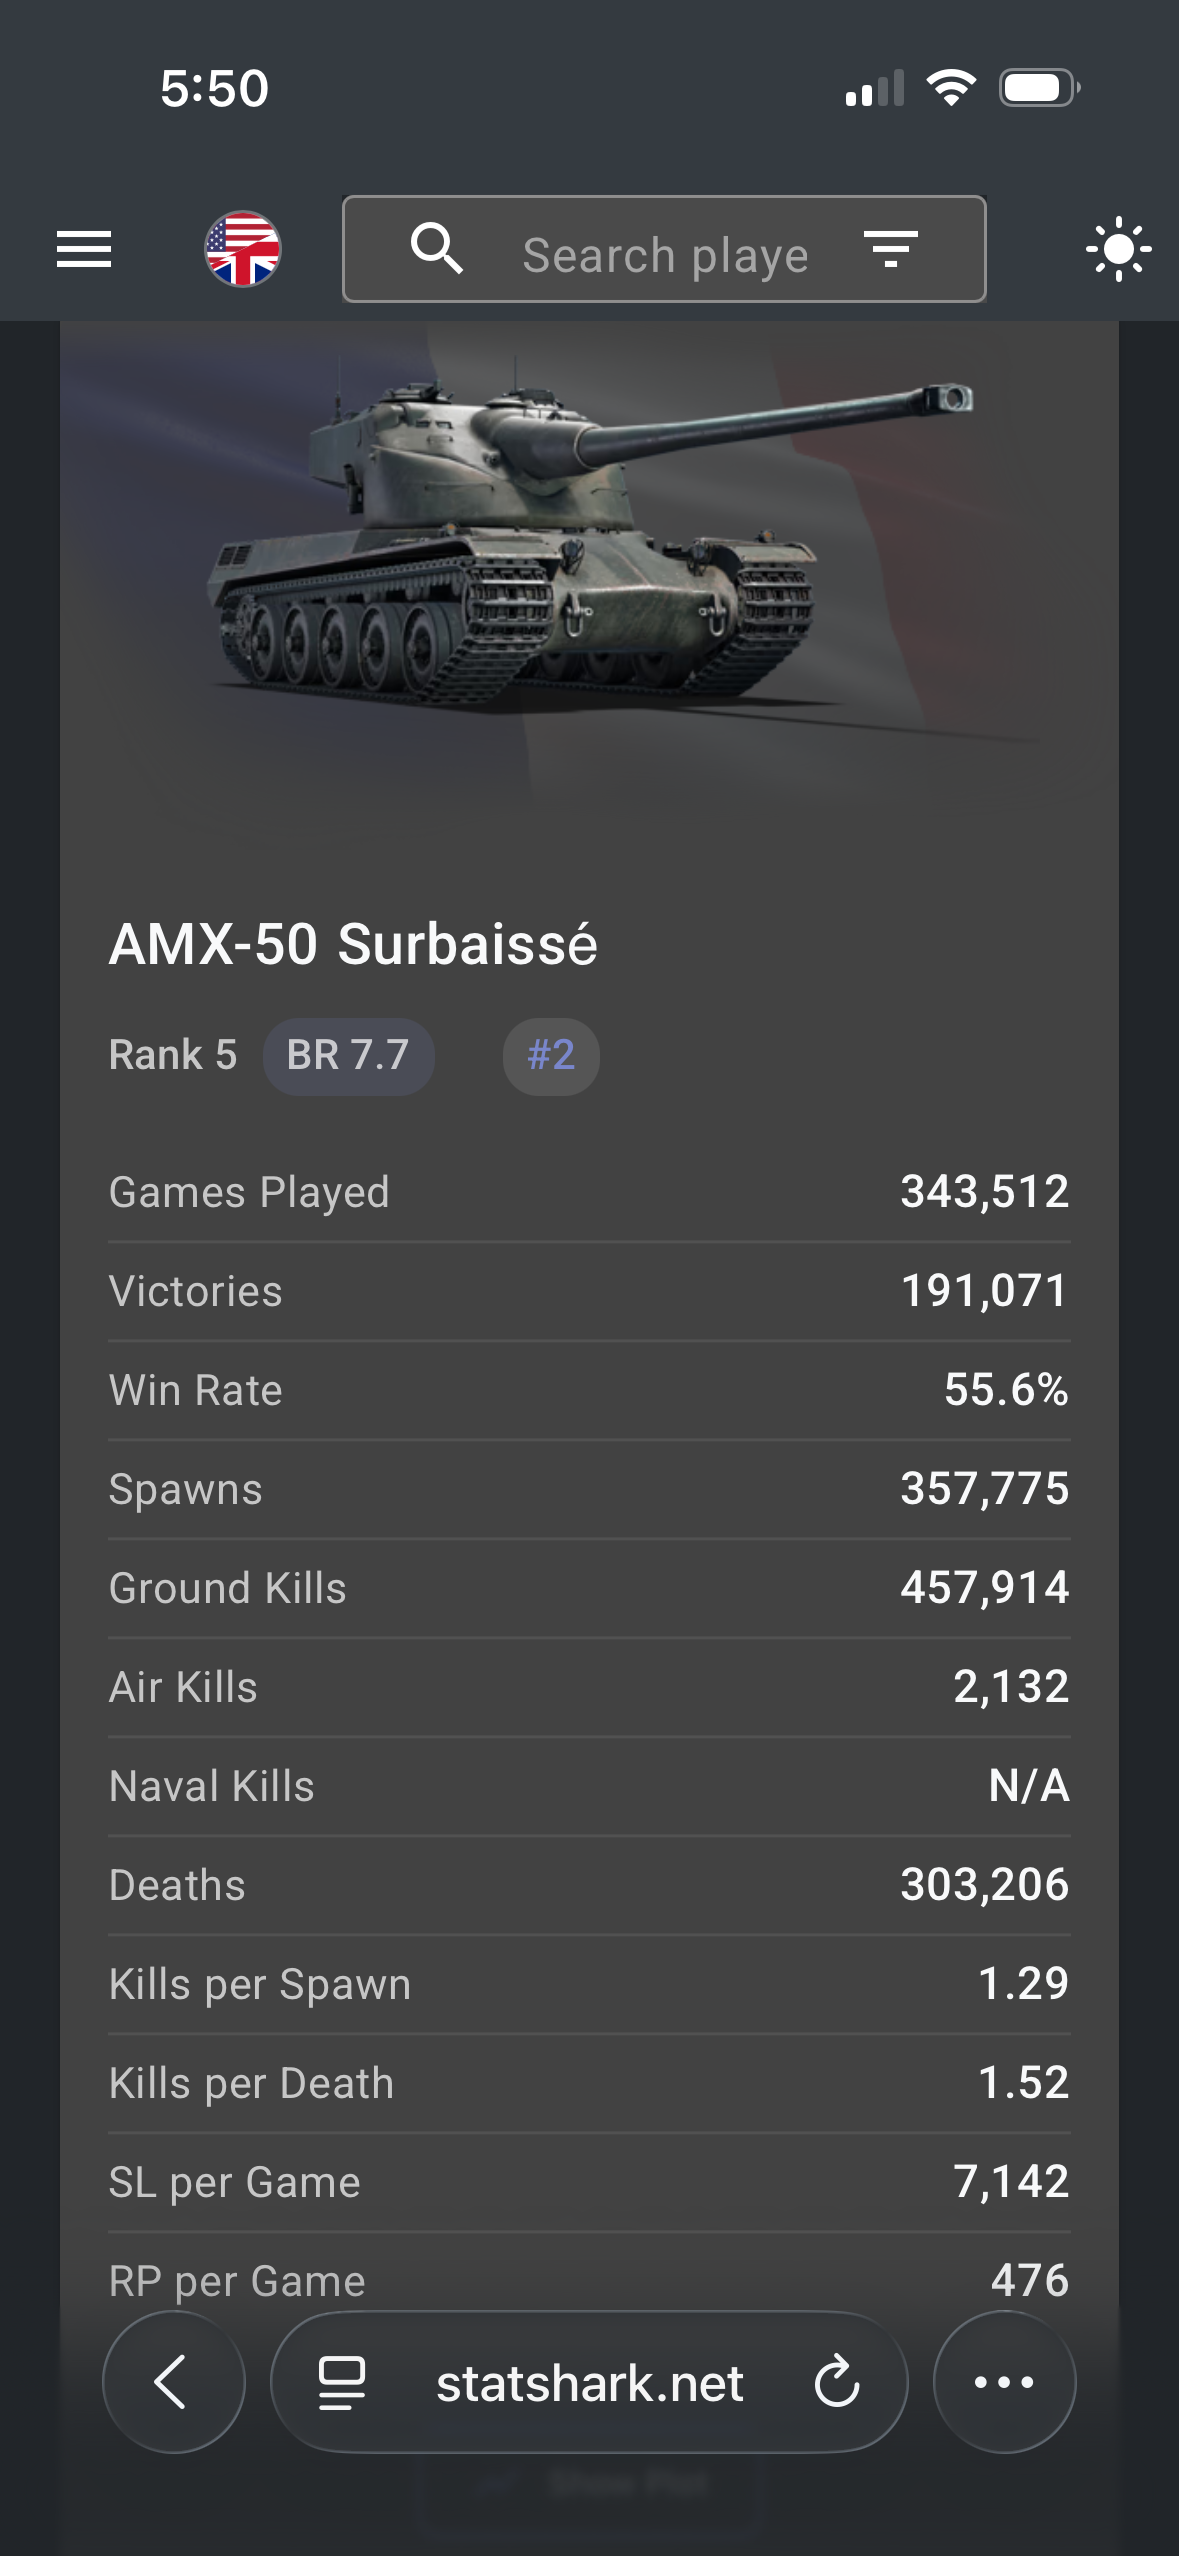Open the search filter options icon
1179x2556 pixels.
tap(890, 249)
